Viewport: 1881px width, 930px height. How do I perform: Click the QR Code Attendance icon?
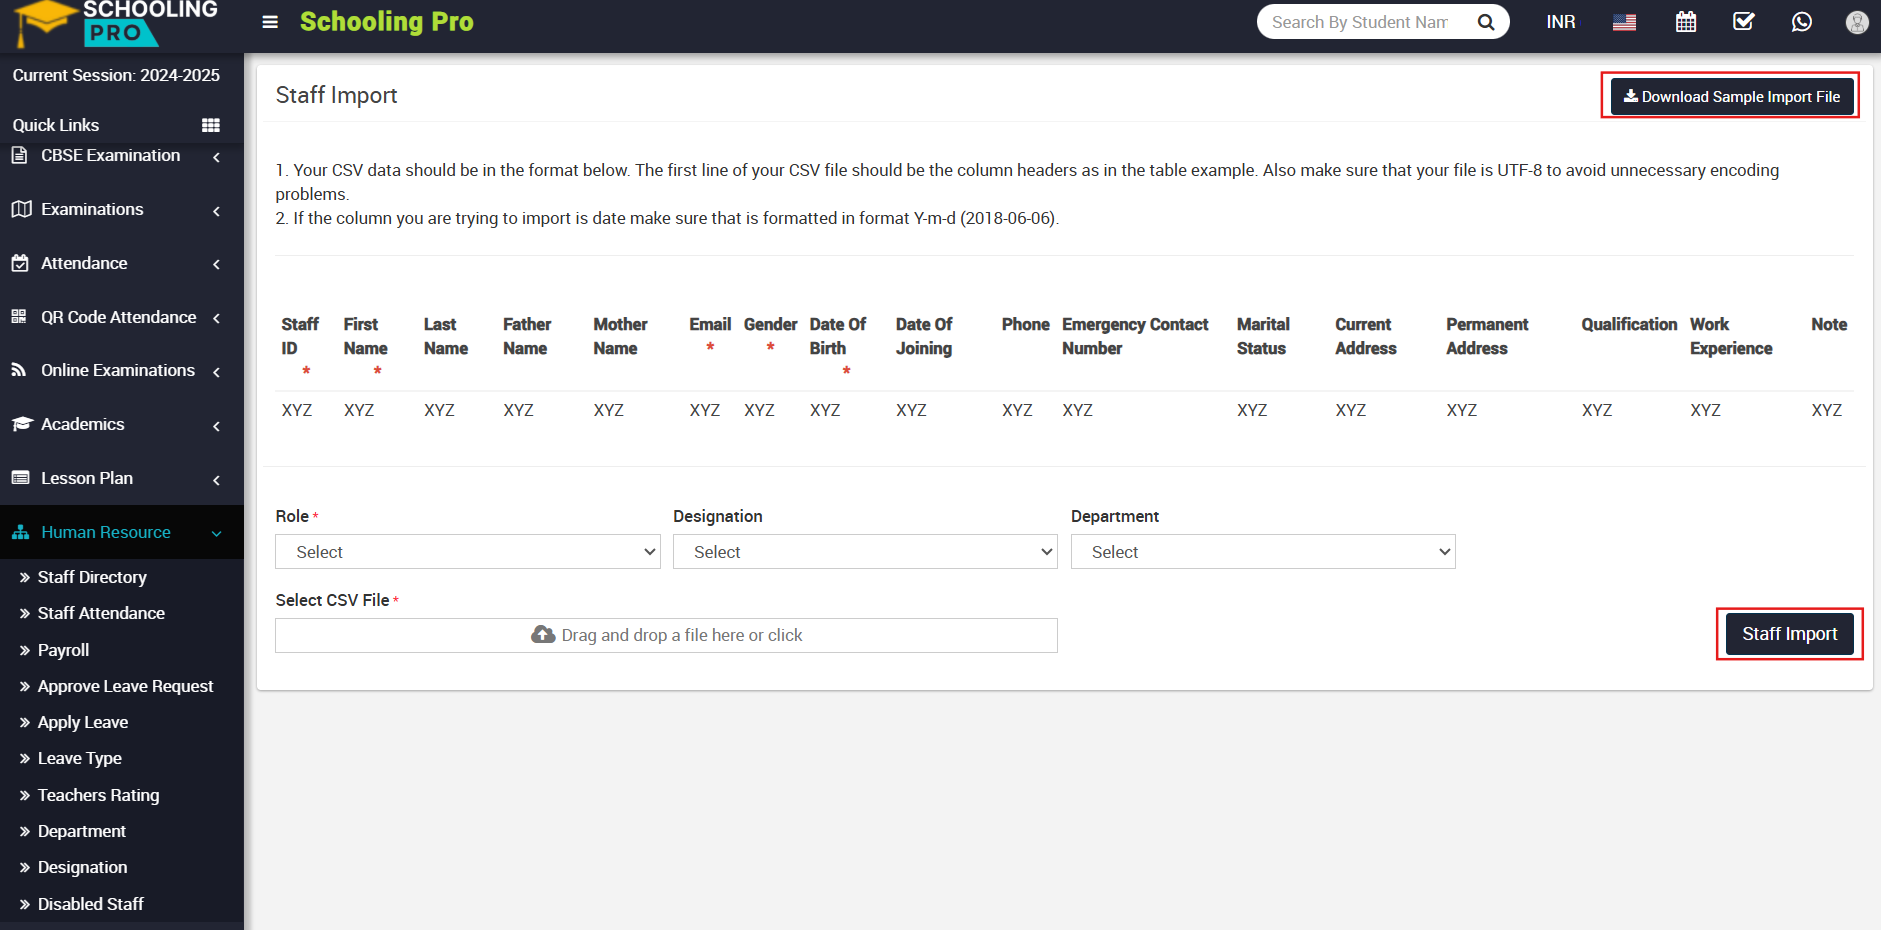[19, 317]
